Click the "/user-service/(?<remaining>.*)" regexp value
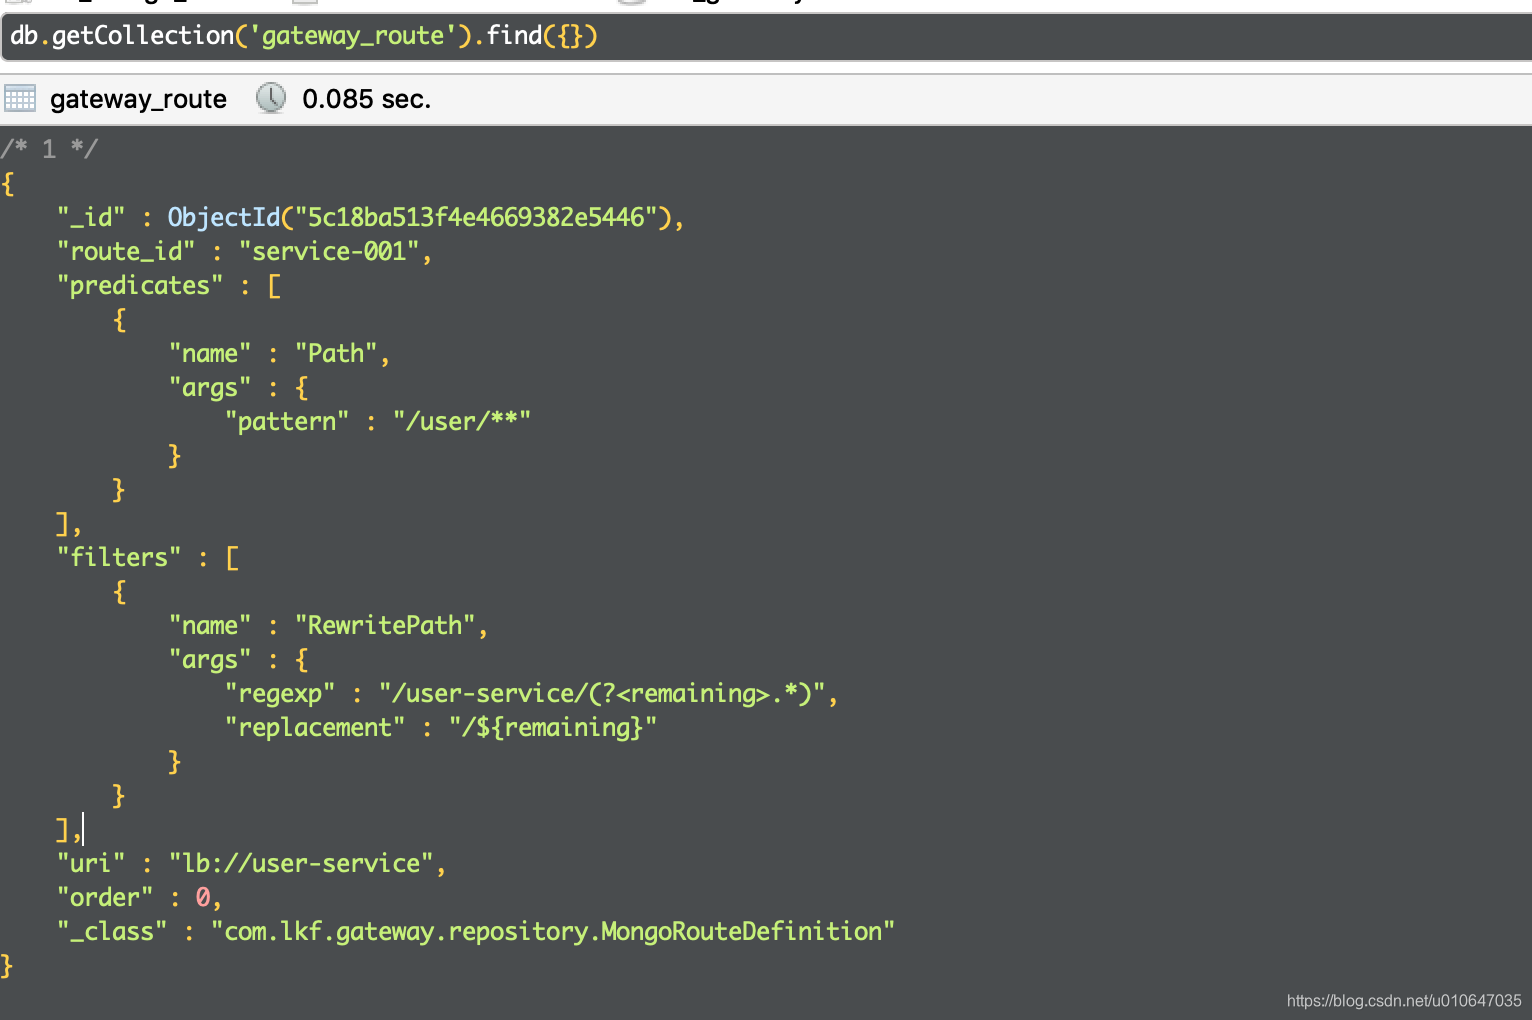Viewport: 1532px width, 1020px height. (x=602, y=694)
